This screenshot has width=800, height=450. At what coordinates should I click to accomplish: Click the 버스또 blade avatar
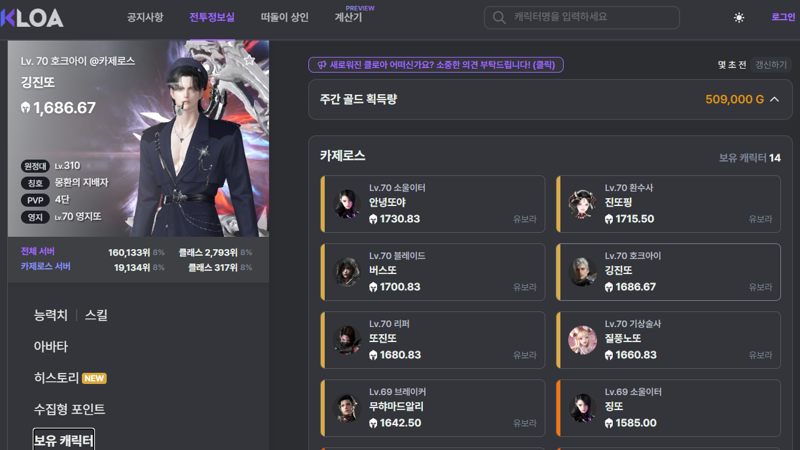[x=347, y=272]
